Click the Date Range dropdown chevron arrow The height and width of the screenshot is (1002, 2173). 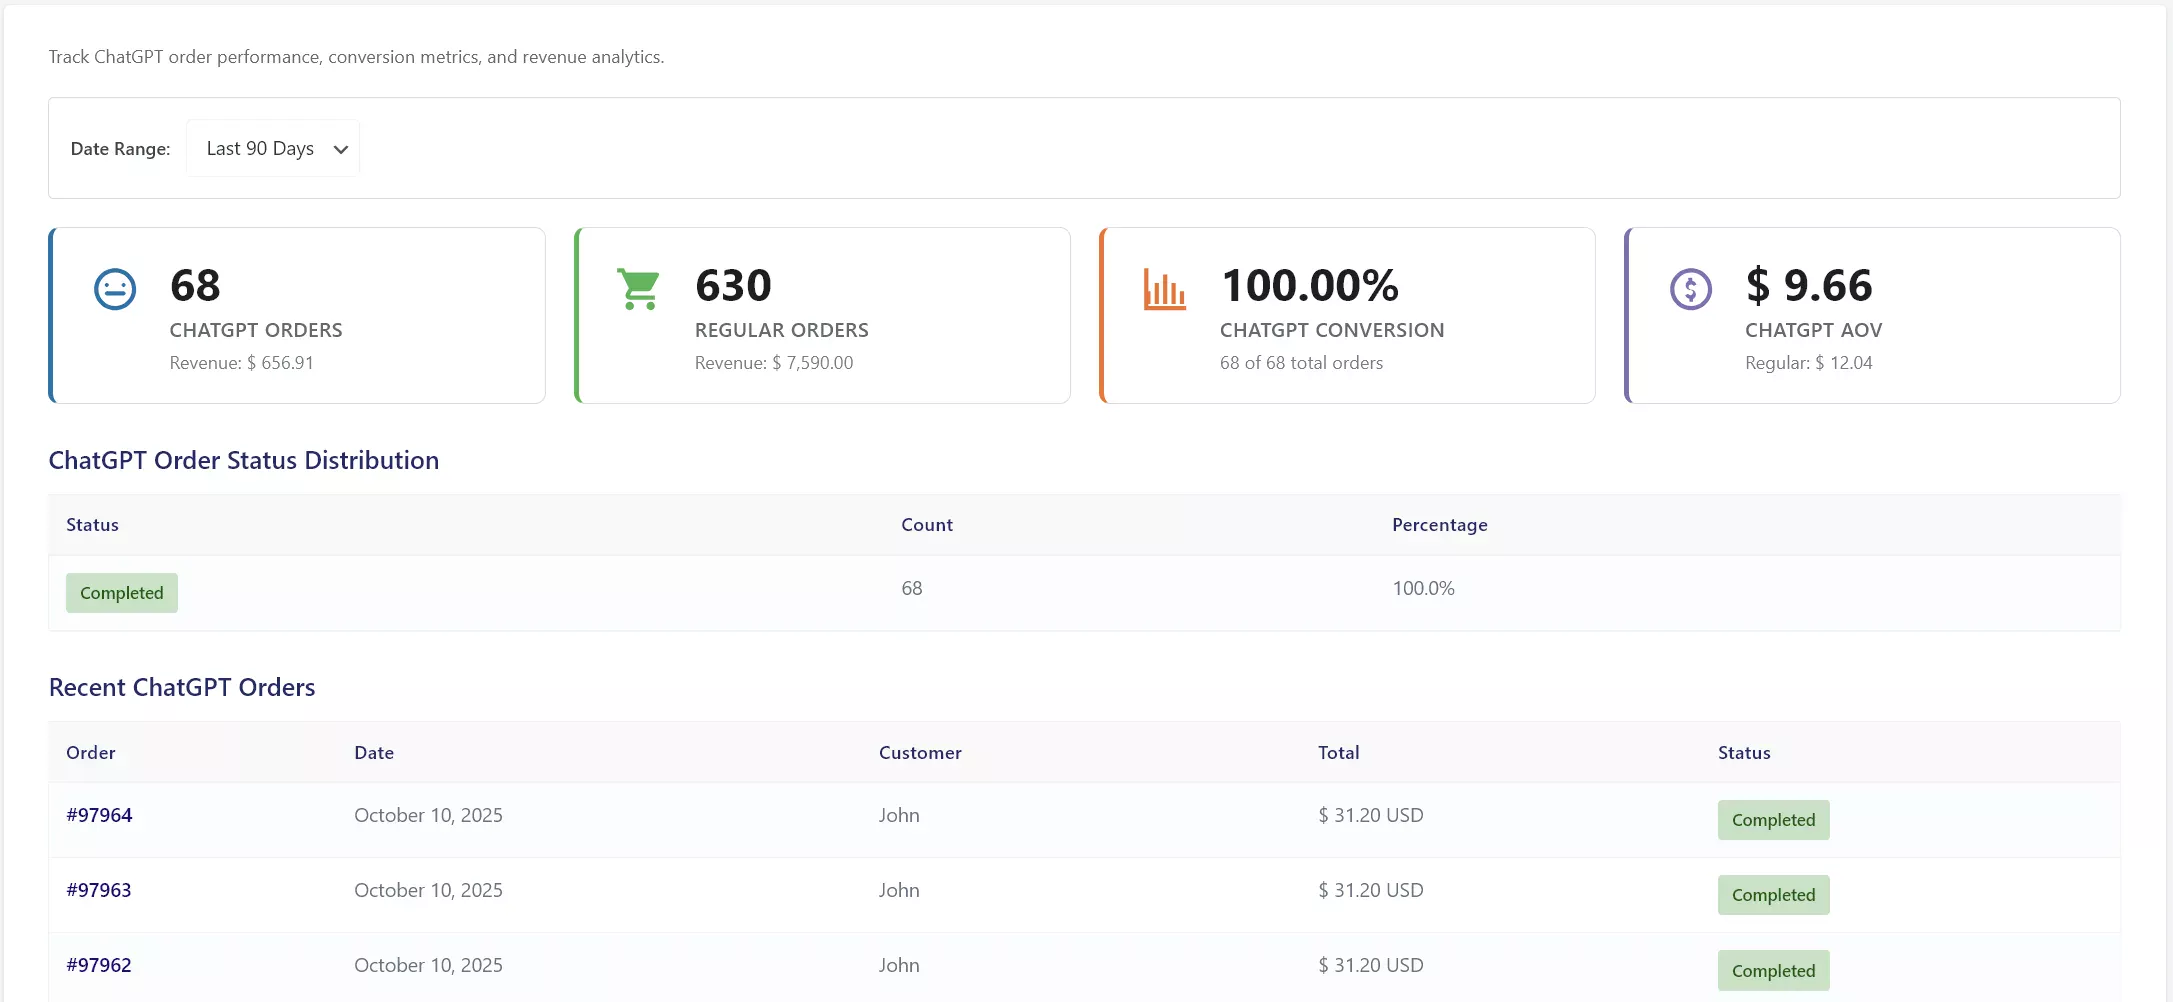[x=341, y=150]
